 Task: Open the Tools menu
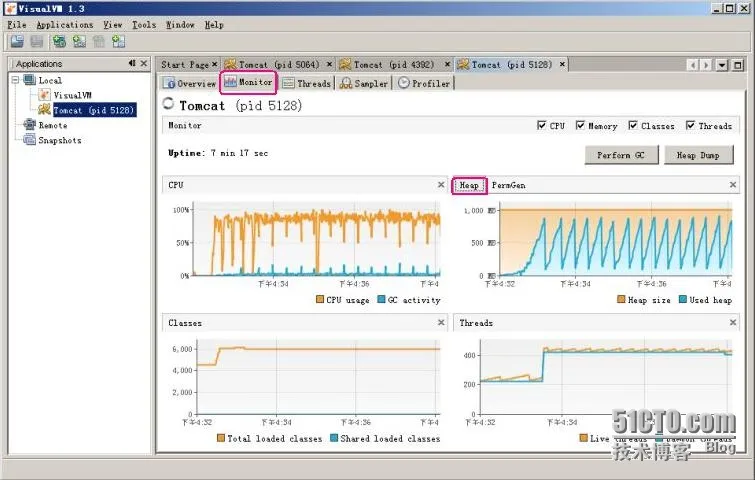tap(144, 25)
